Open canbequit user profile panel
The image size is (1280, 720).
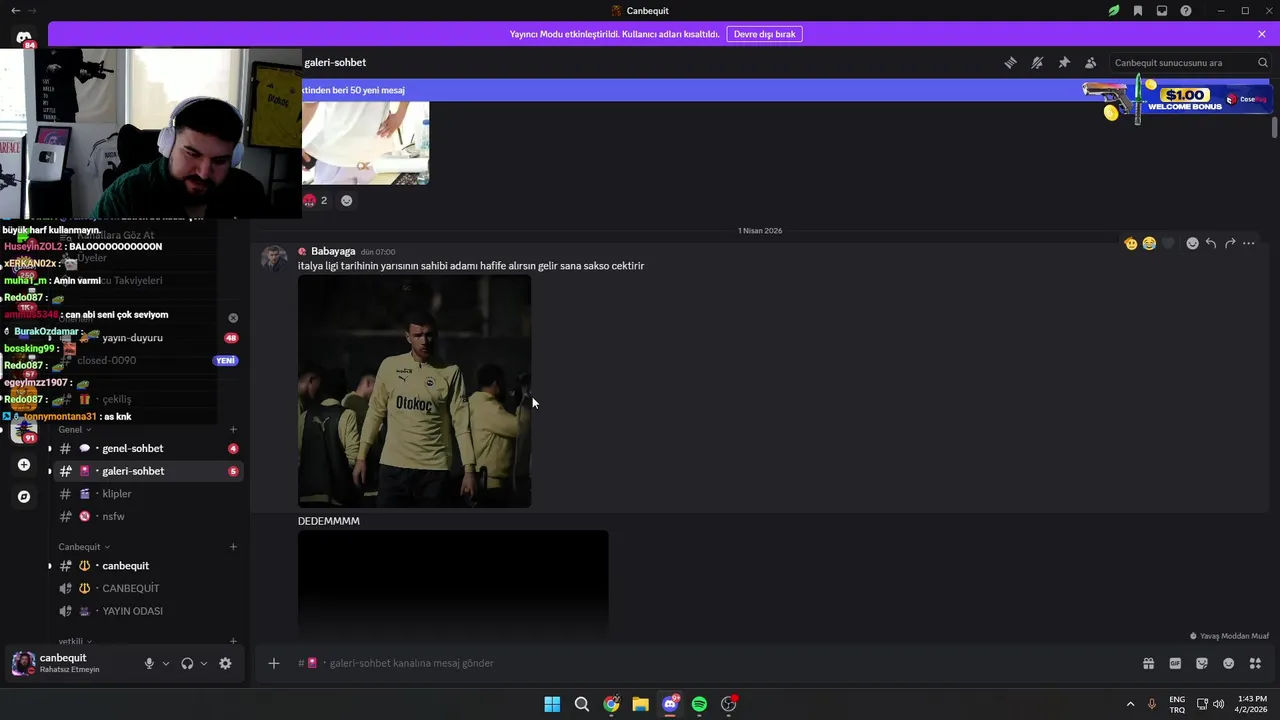pos(70,663)
